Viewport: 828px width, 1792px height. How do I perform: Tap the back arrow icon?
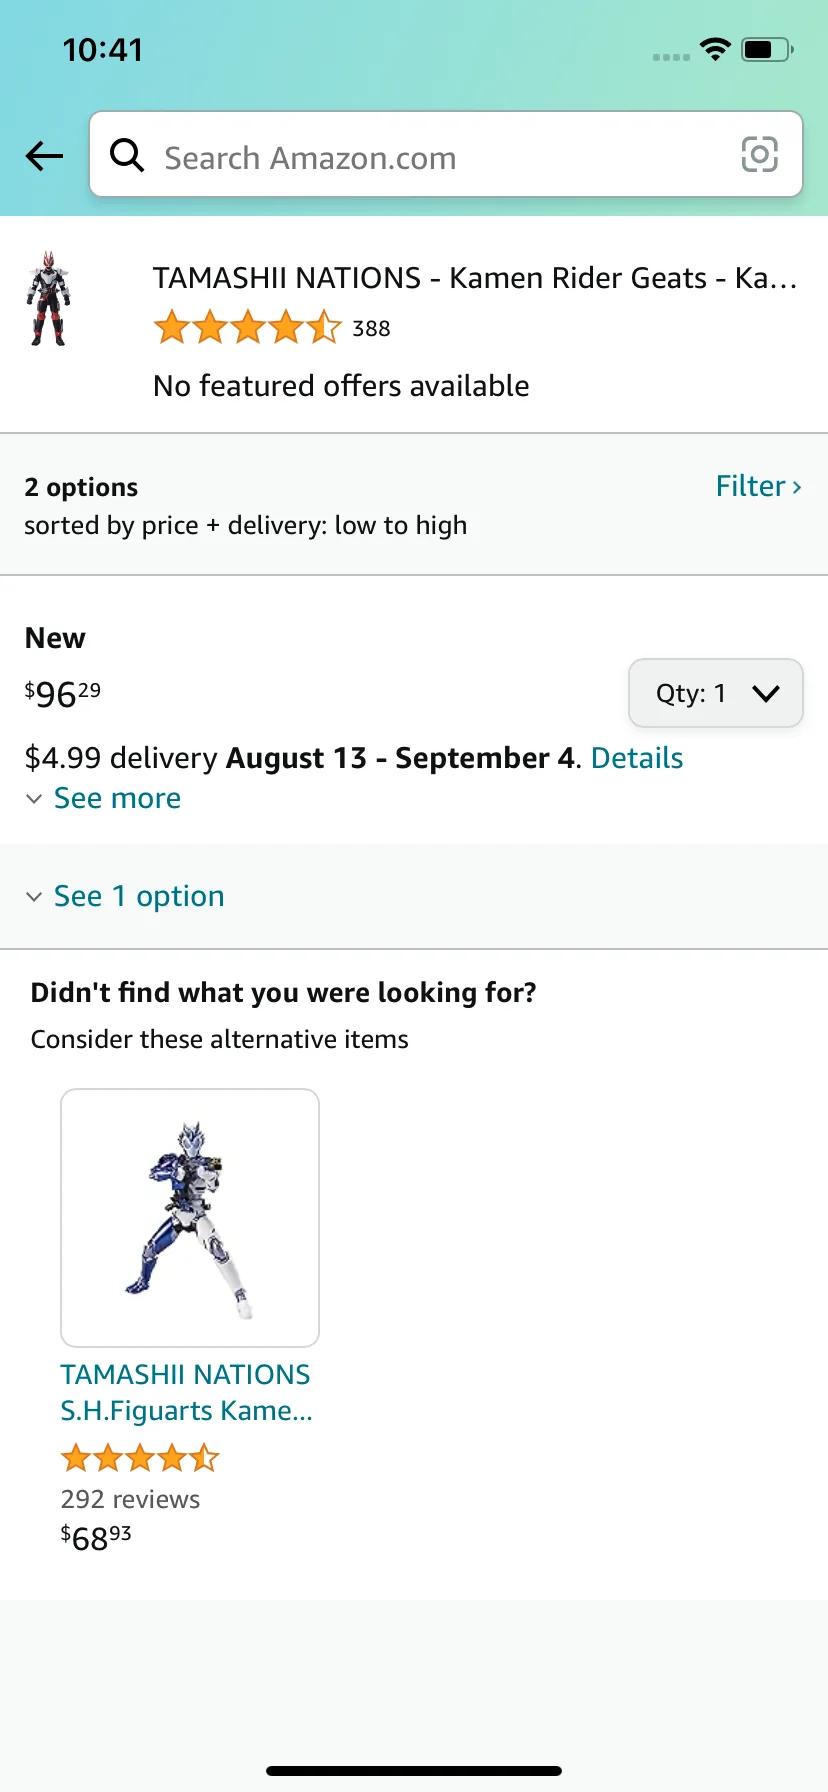pyautogui.click(x=44, y=156)
